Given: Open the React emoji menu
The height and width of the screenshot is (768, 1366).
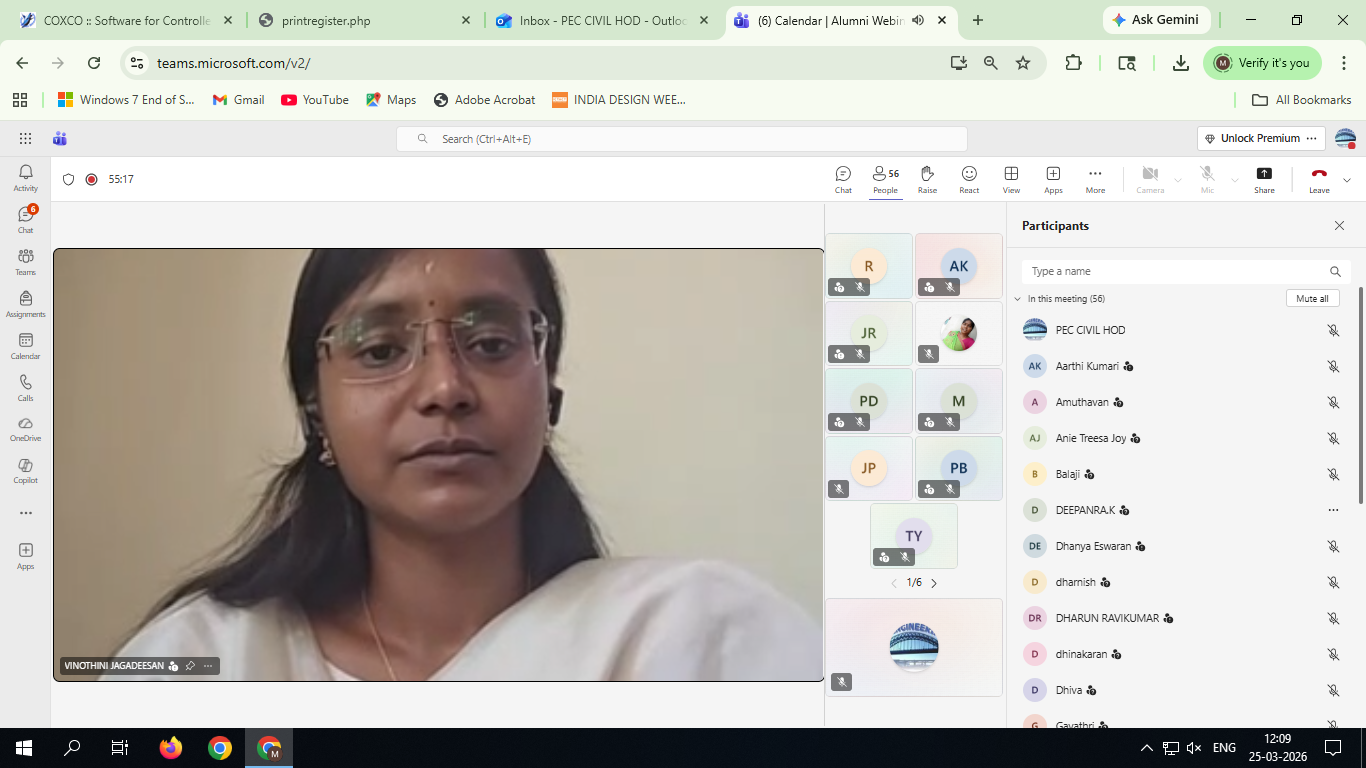Looking at the screenshot, I should click(969, 179).
